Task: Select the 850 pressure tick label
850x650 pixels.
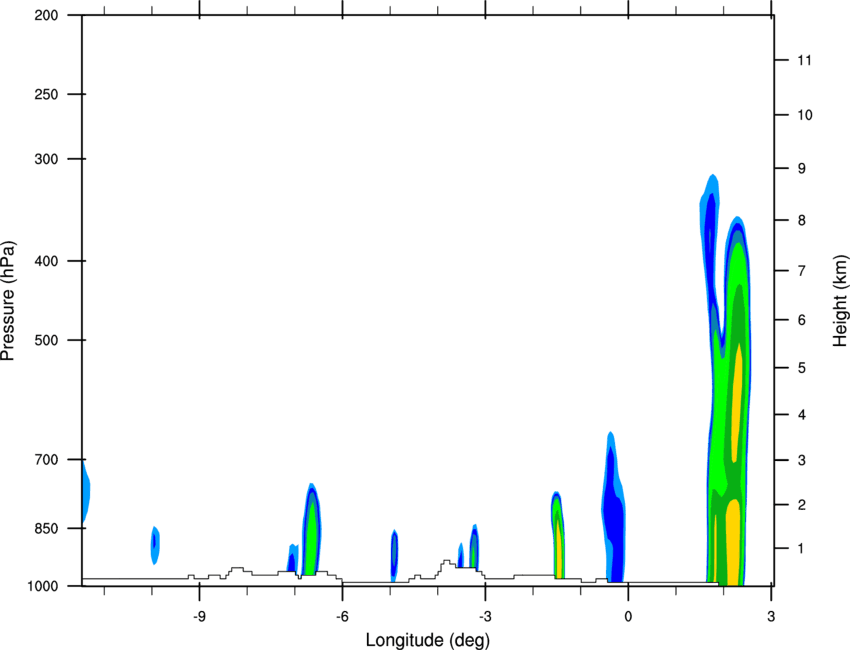Action: tap(46, 528)
